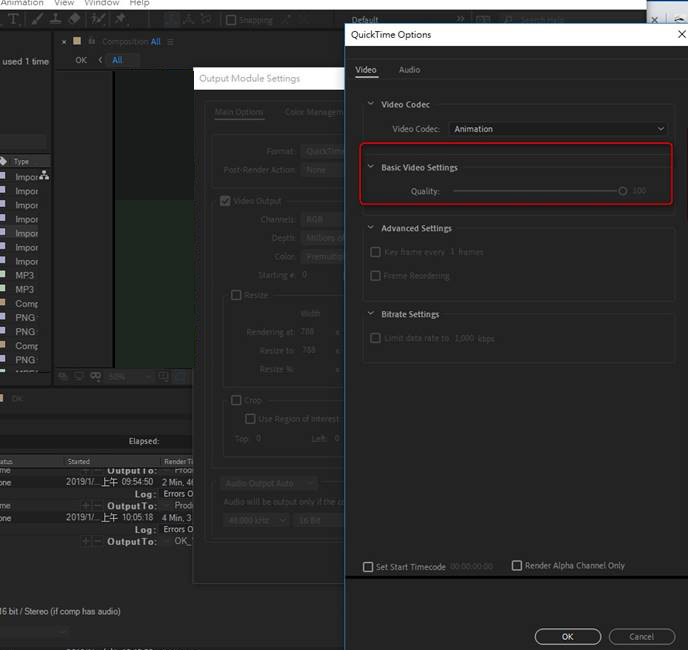
Task: Select Main Options tab in Output Module
Action: 239,112
